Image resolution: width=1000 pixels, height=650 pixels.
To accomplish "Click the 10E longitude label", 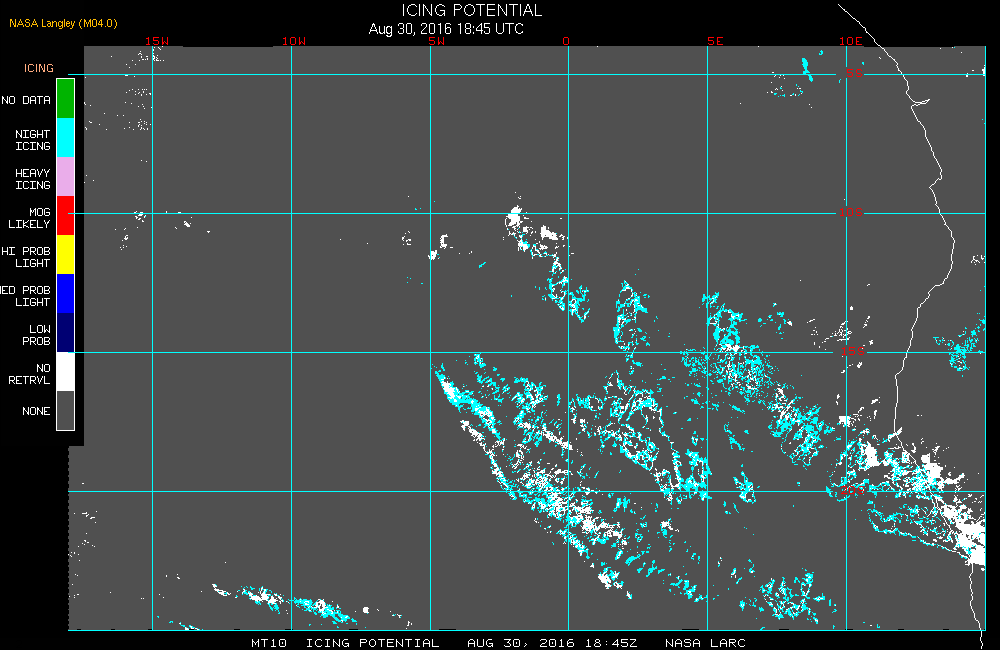I will 850,41.
